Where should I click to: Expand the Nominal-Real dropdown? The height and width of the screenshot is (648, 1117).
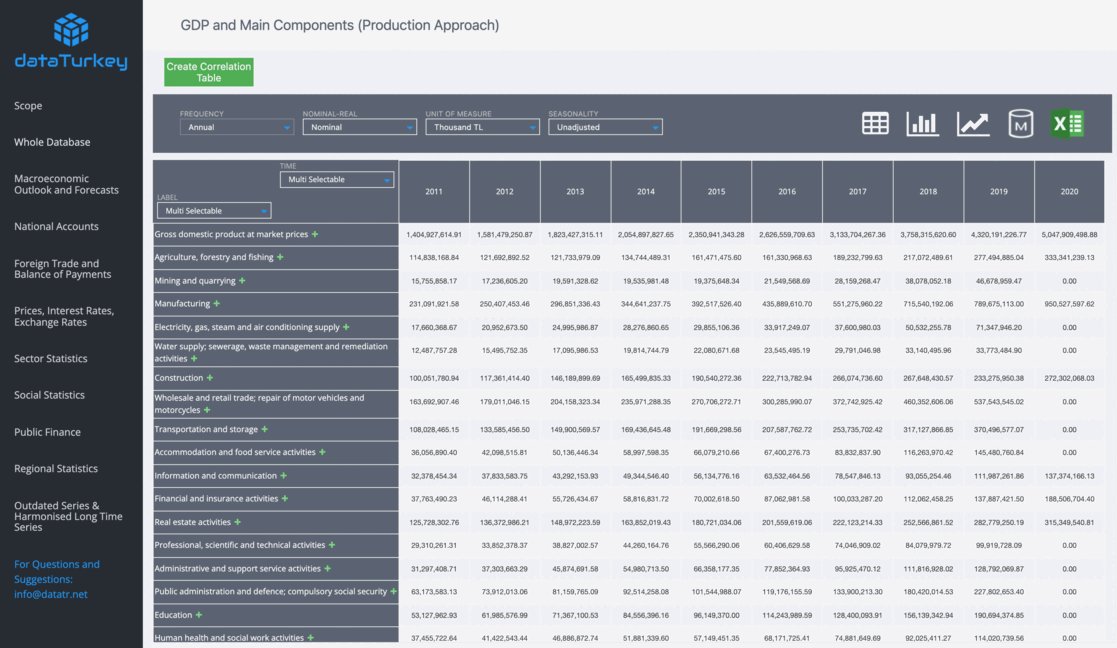point(359,127)
